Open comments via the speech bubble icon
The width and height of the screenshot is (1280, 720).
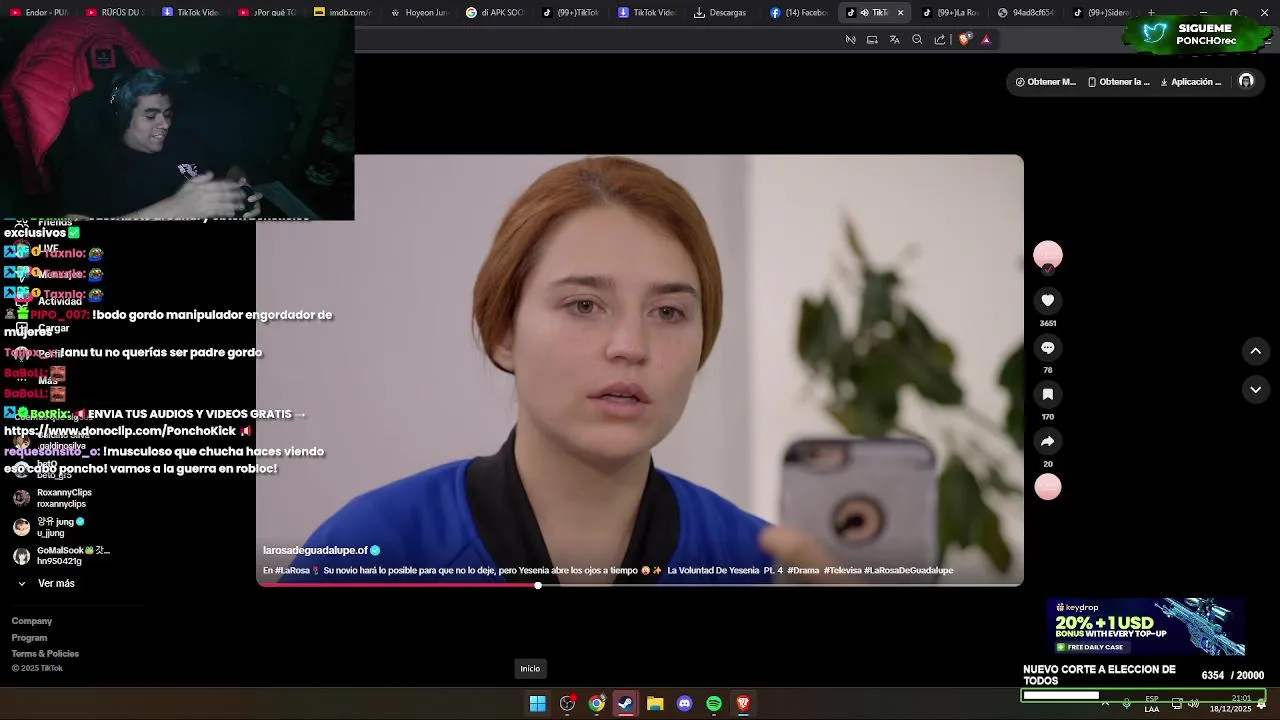coord(1047,347)
